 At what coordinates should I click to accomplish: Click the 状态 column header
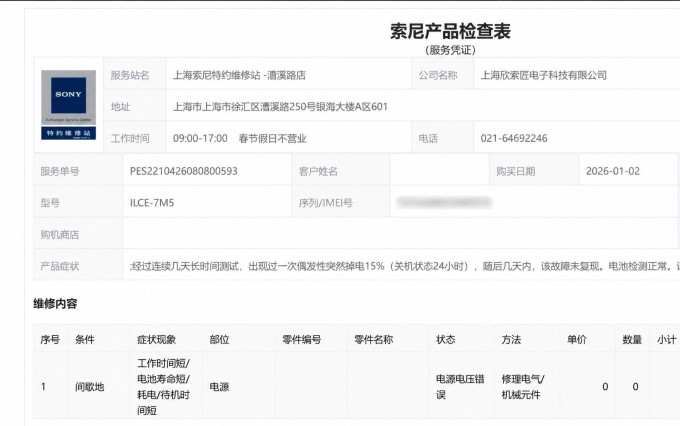[x=445, y=339]
